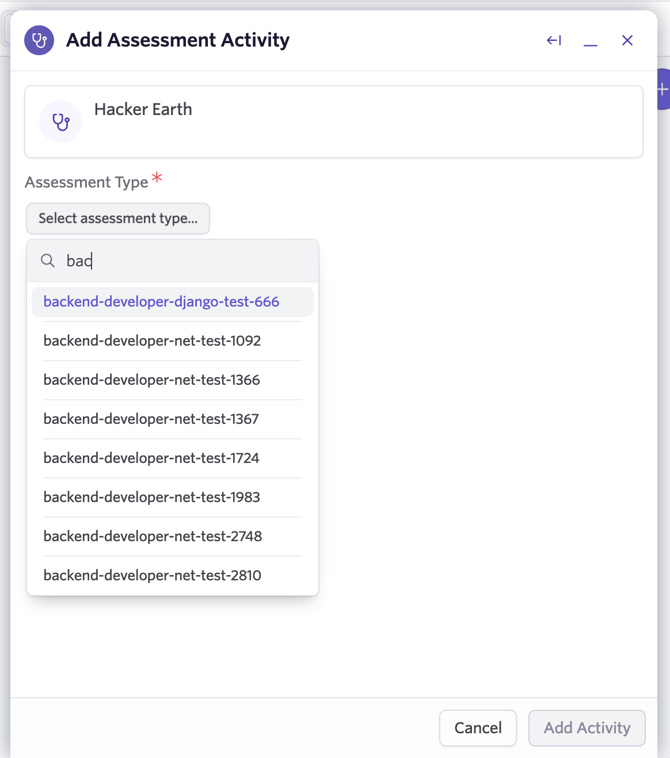Image resolution: width=670 pixels, height=758 pixels.
Task: Pick backend-developer-net-test-1983
Action: (151, 496)
